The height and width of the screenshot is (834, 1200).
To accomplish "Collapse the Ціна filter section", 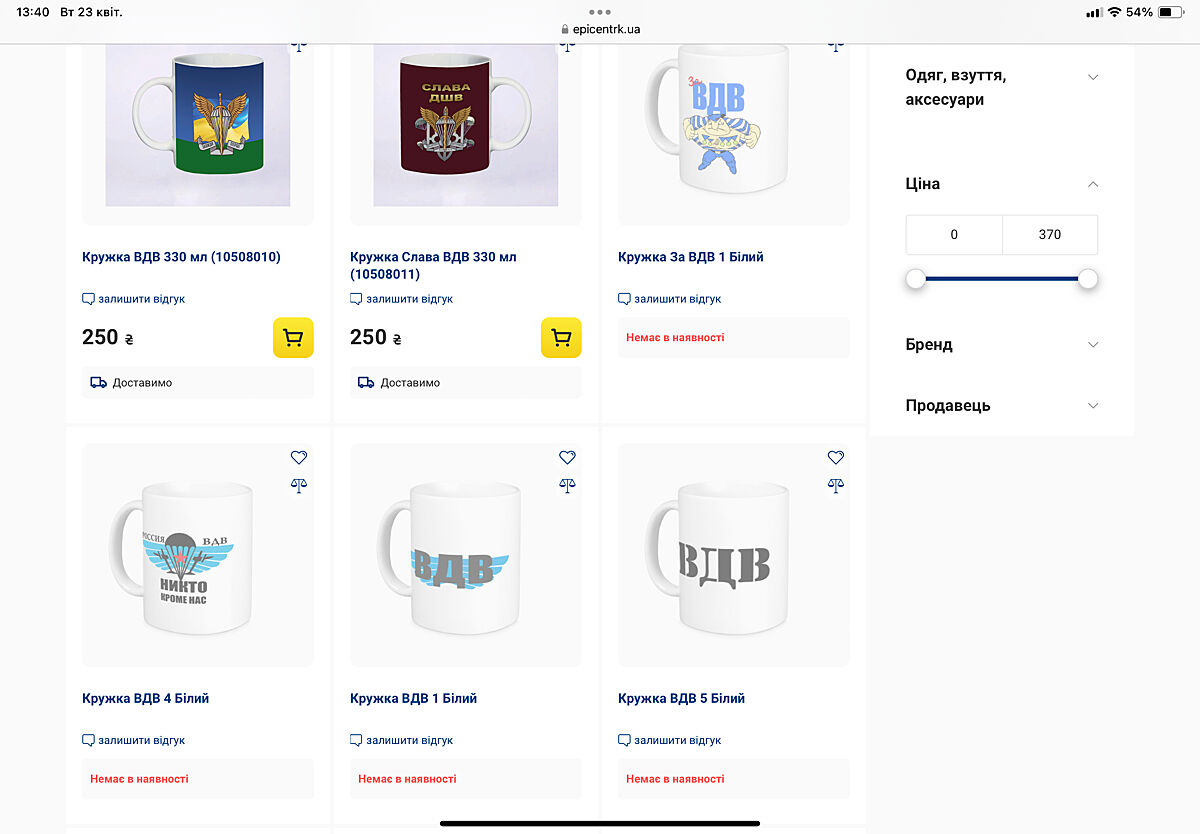I will (x=1093, y=184).
